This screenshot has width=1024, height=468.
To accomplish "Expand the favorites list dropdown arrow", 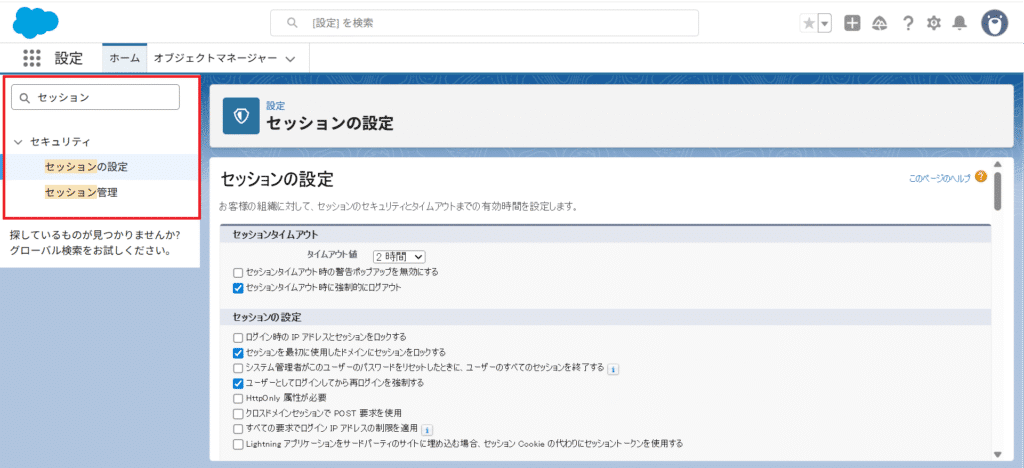I will pyautogui.click(x=825, y=23).
